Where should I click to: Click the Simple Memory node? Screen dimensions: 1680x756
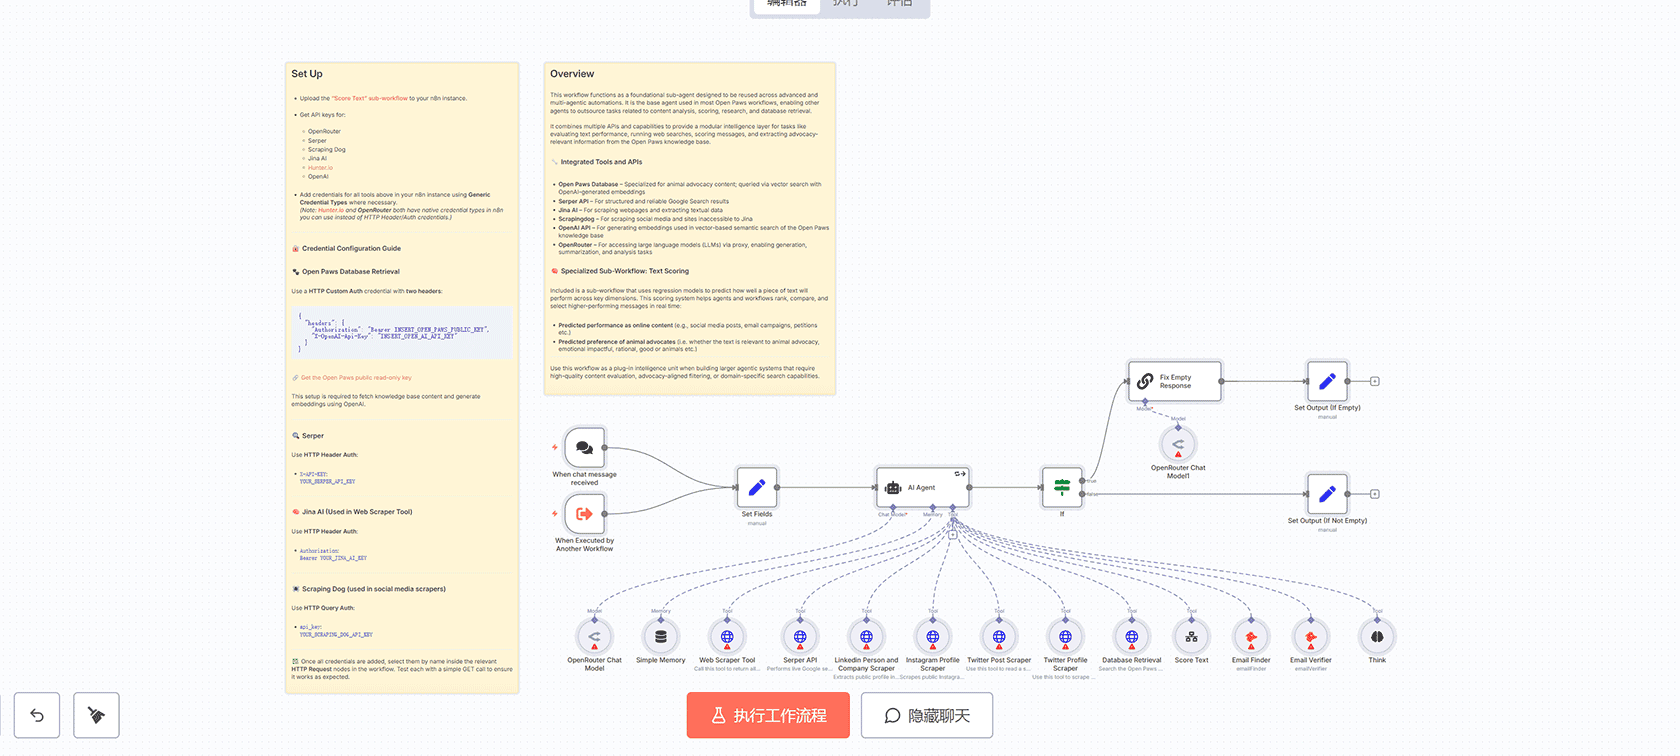[x=661, y=637]
